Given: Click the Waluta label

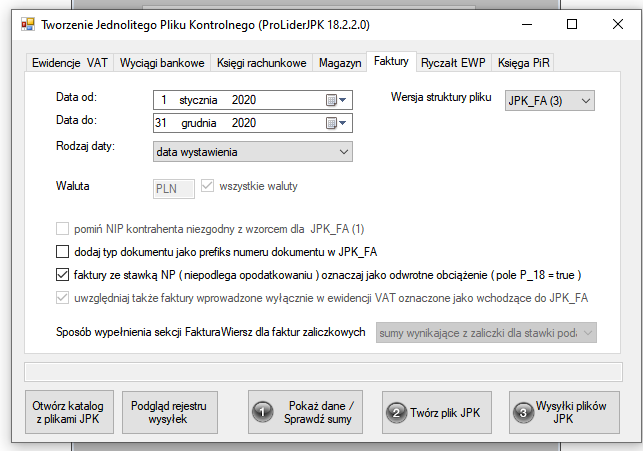Looking at the screenshot, I should point(73,186).
